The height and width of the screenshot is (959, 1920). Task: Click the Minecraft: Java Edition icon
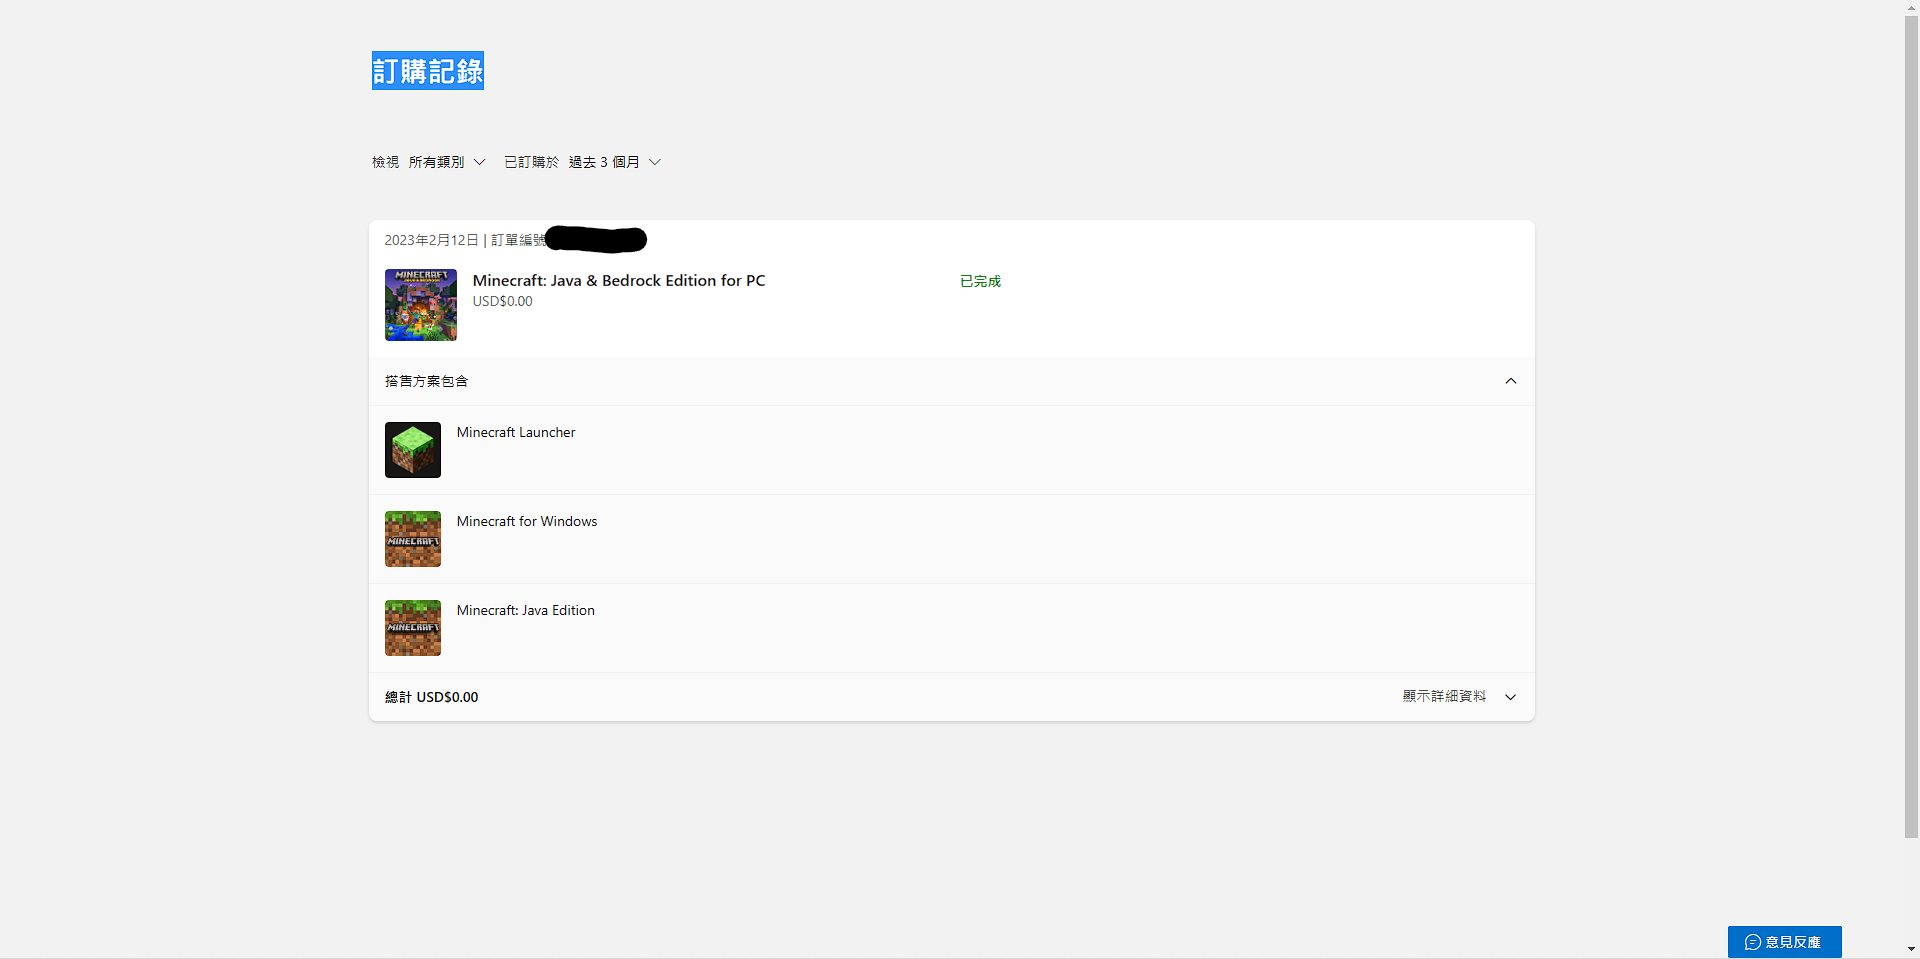coord(412,628)
